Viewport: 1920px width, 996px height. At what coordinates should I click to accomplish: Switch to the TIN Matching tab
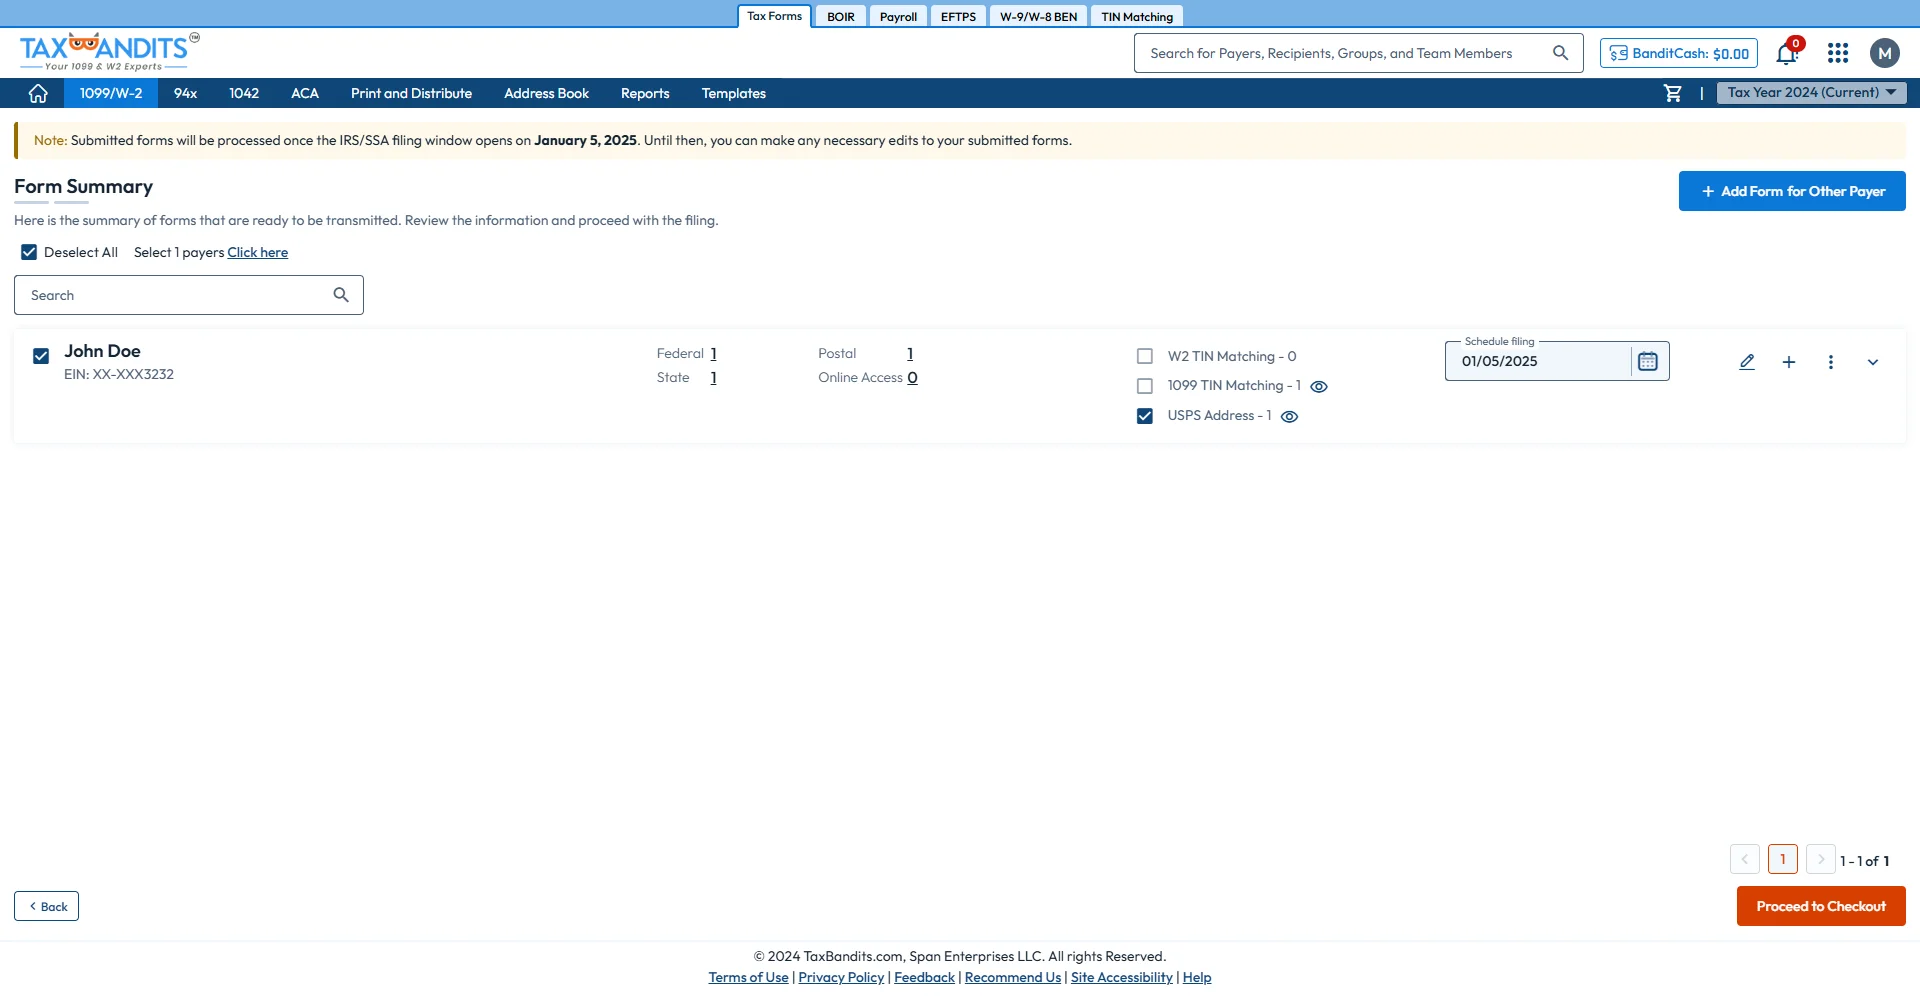[x=1137, y=17]
